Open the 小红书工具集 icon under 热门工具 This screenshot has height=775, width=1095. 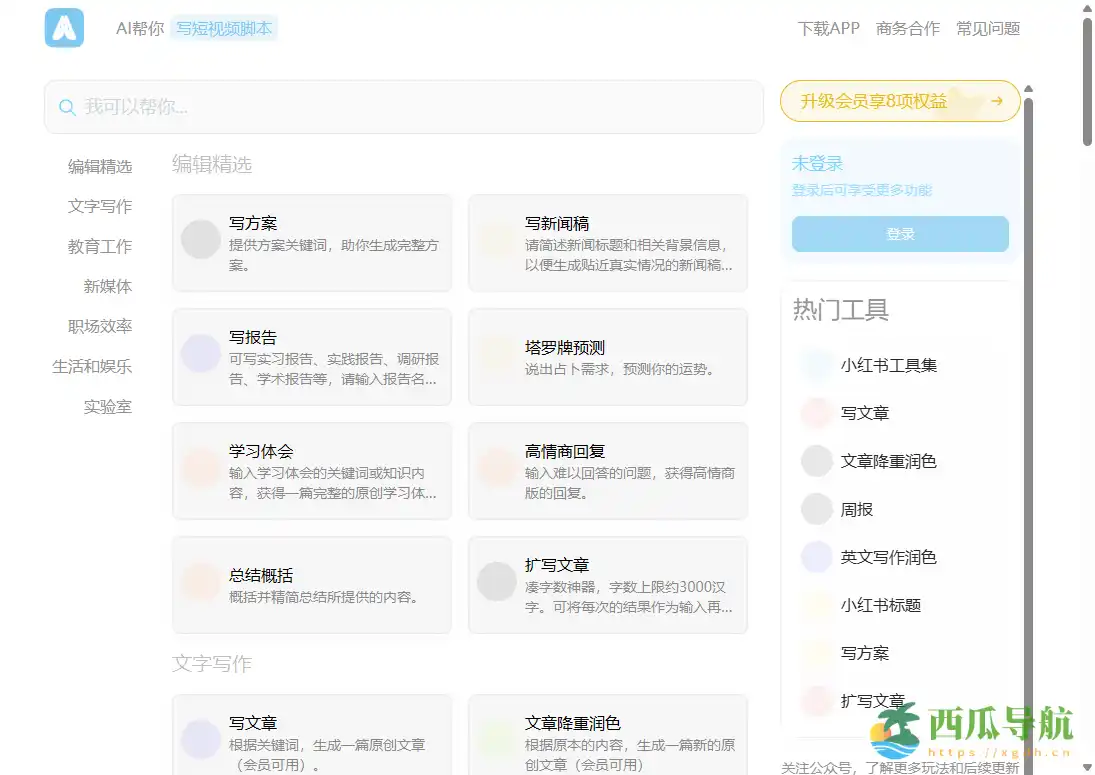click(815, 365)
